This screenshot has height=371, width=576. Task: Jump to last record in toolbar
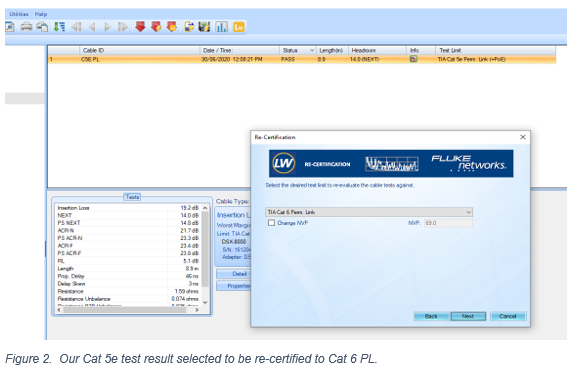123,27
